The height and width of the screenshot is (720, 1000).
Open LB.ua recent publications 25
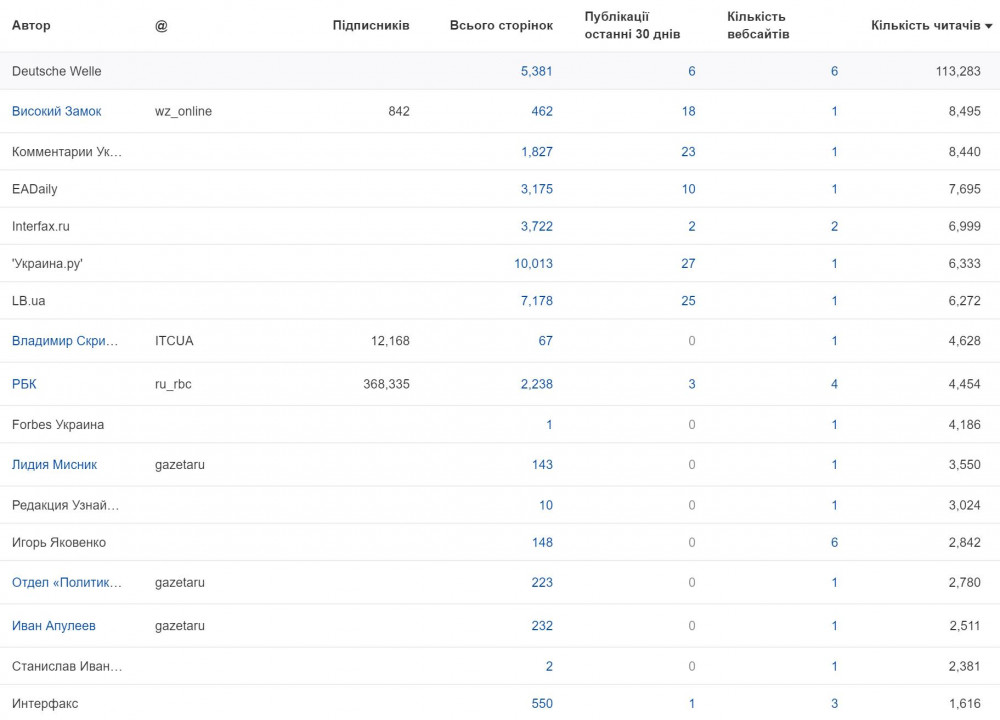(x=688, y=301)
